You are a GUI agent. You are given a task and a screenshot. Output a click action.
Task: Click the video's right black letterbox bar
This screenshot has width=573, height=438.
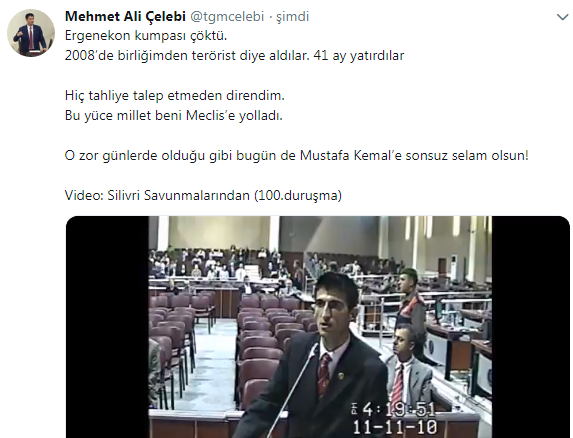531,327
